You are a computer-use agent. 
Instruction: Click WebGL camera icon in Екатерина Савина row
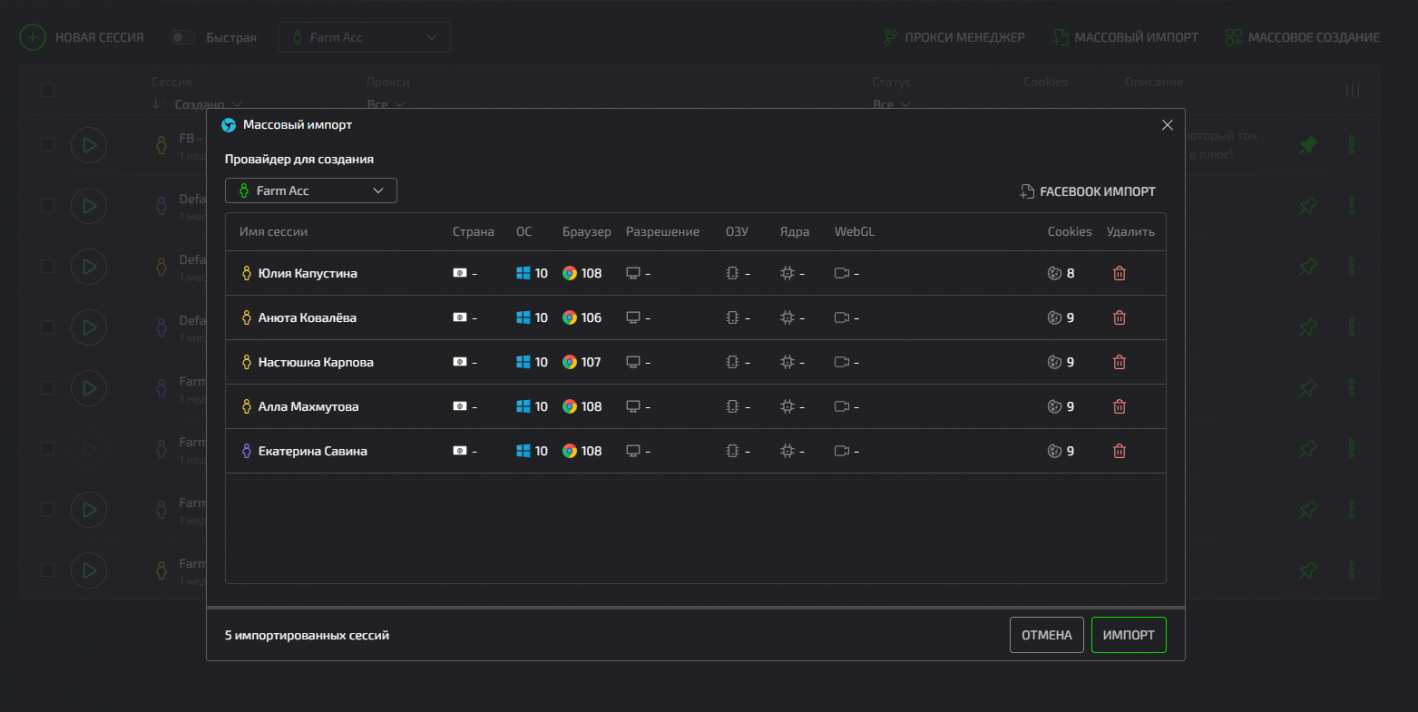tap(842, 451)
